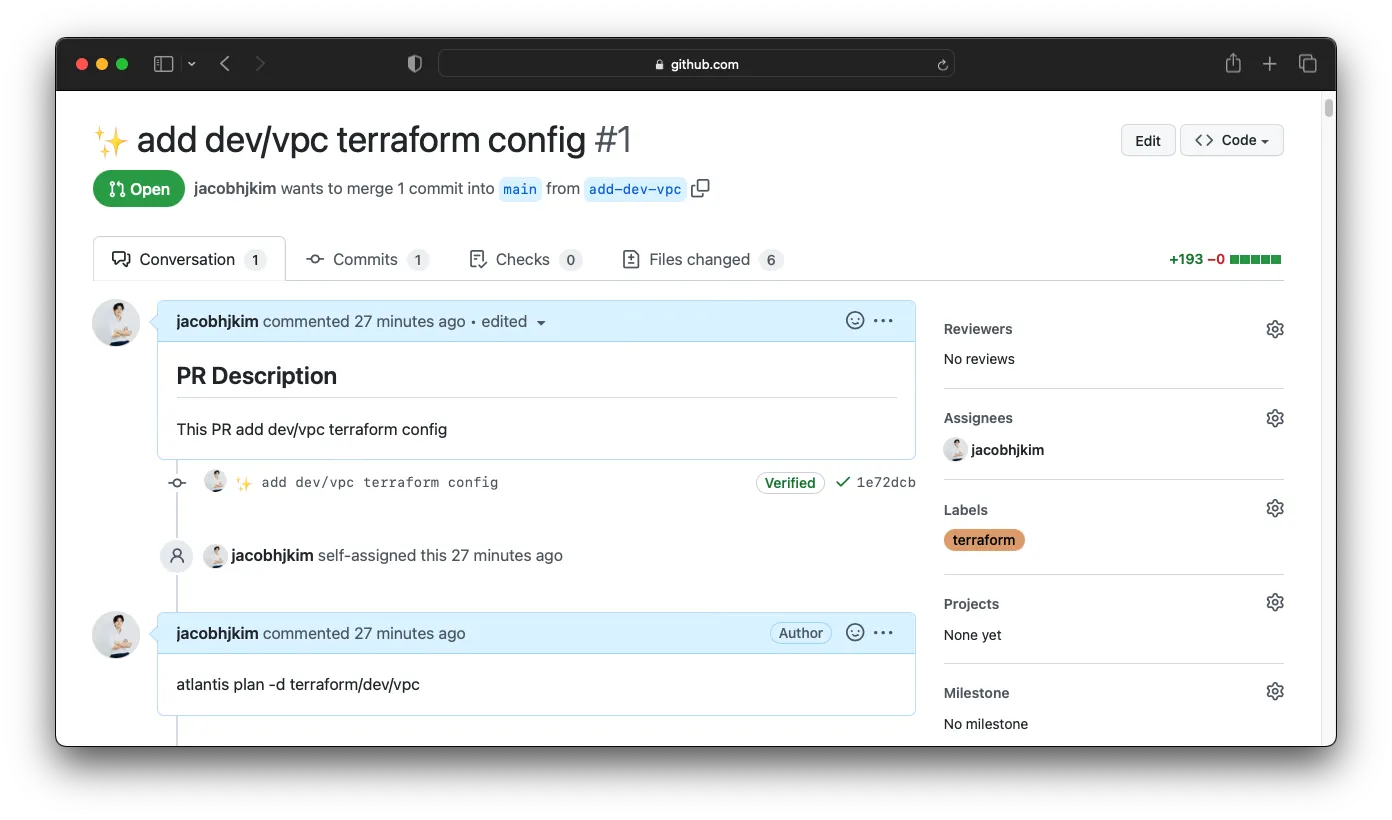Open the Projects gear settings

(1274, 602)
